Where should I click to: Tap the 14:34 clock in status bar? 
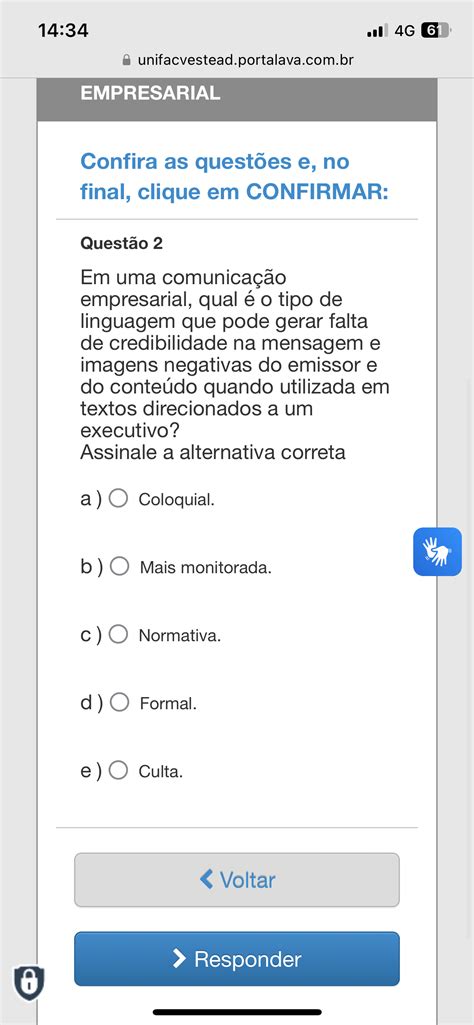pyautogui.click(x=63, y=30)
